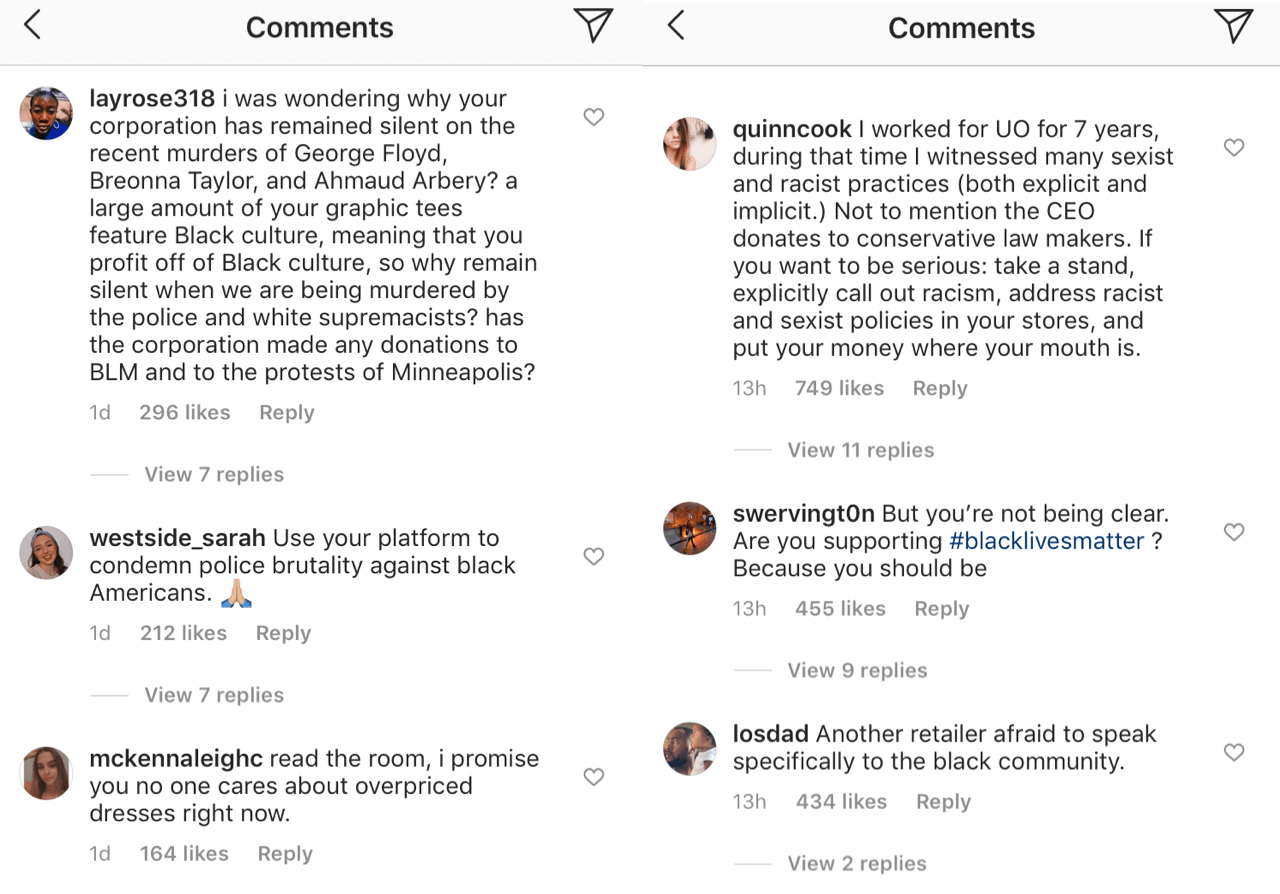Viewport: 1280px width, 894px height.
Task: Tap the heart next to quinncook's comment
Action: (x=1234, y=148)
